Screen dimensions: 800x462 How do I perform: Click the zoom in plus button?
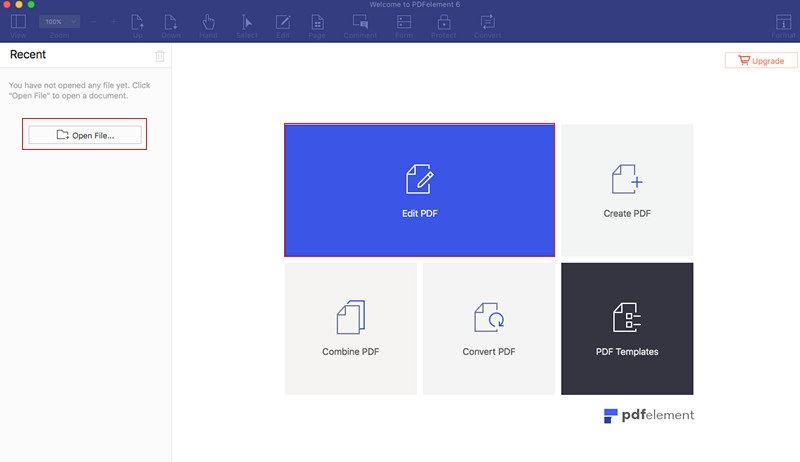tap(114, 21)
